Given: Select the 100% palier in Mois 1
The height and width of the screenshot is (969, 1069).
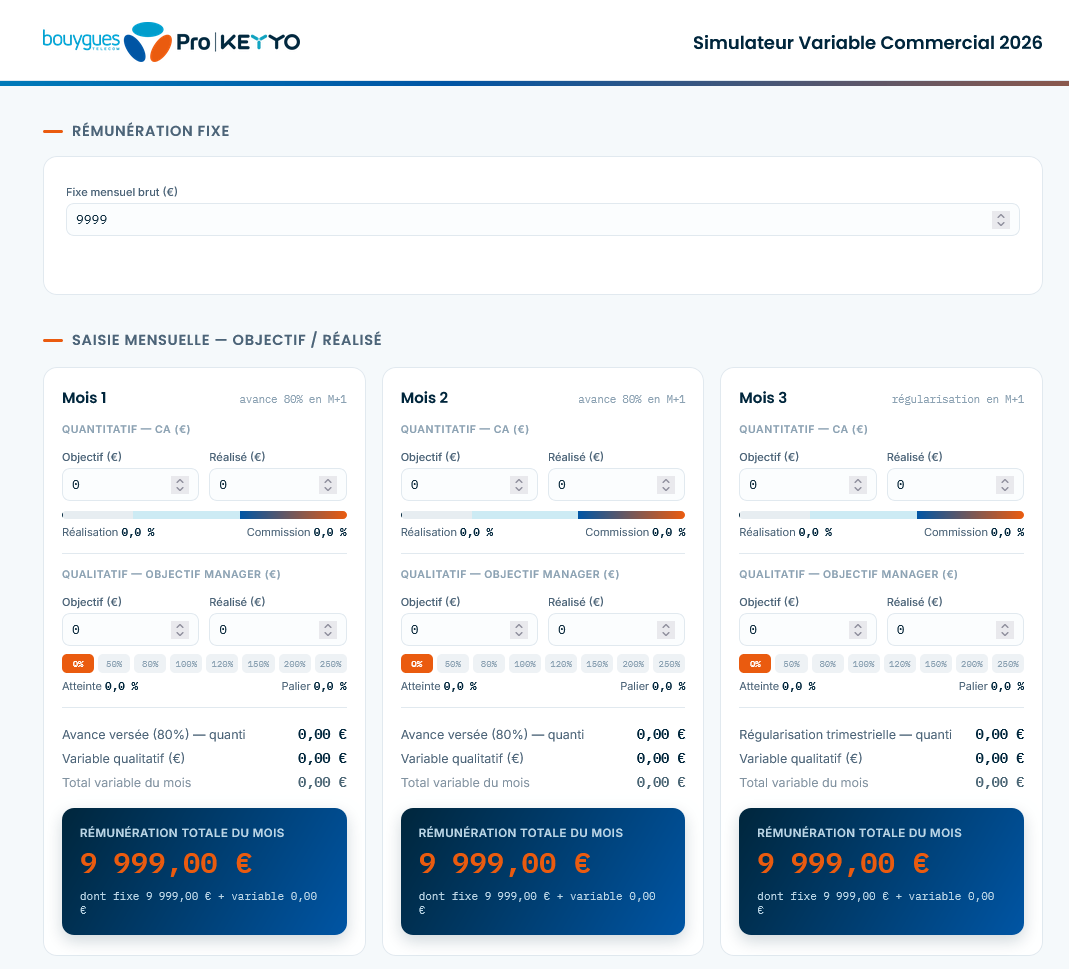Looking at the screenshot, I should click(186, 664).
